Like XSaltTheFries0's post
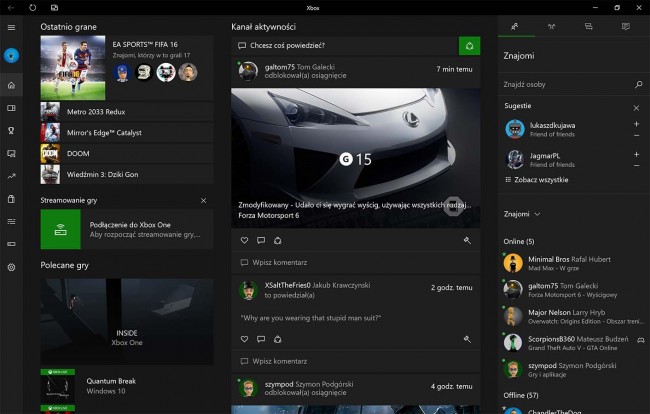 244,339
